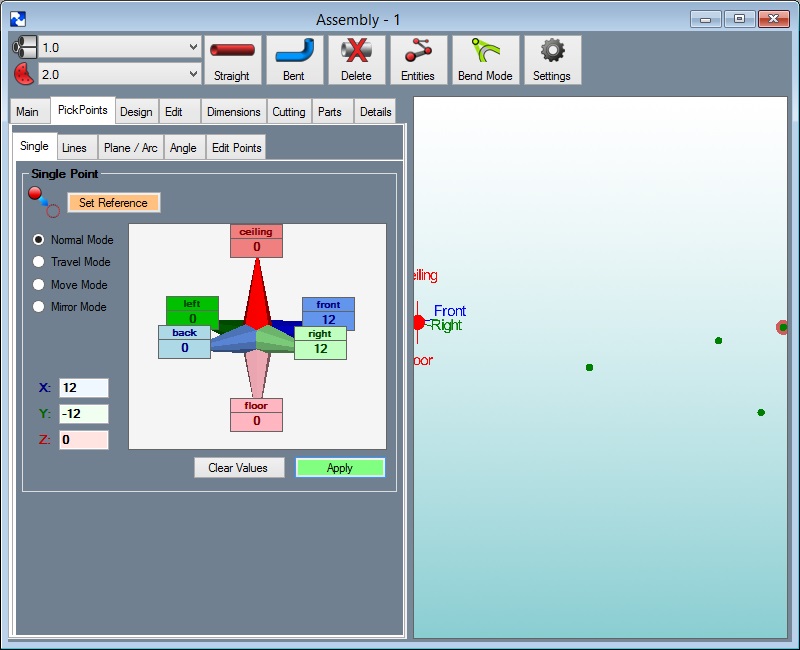Toggle Bend Mode in toolbar

[x=485, y=60]
